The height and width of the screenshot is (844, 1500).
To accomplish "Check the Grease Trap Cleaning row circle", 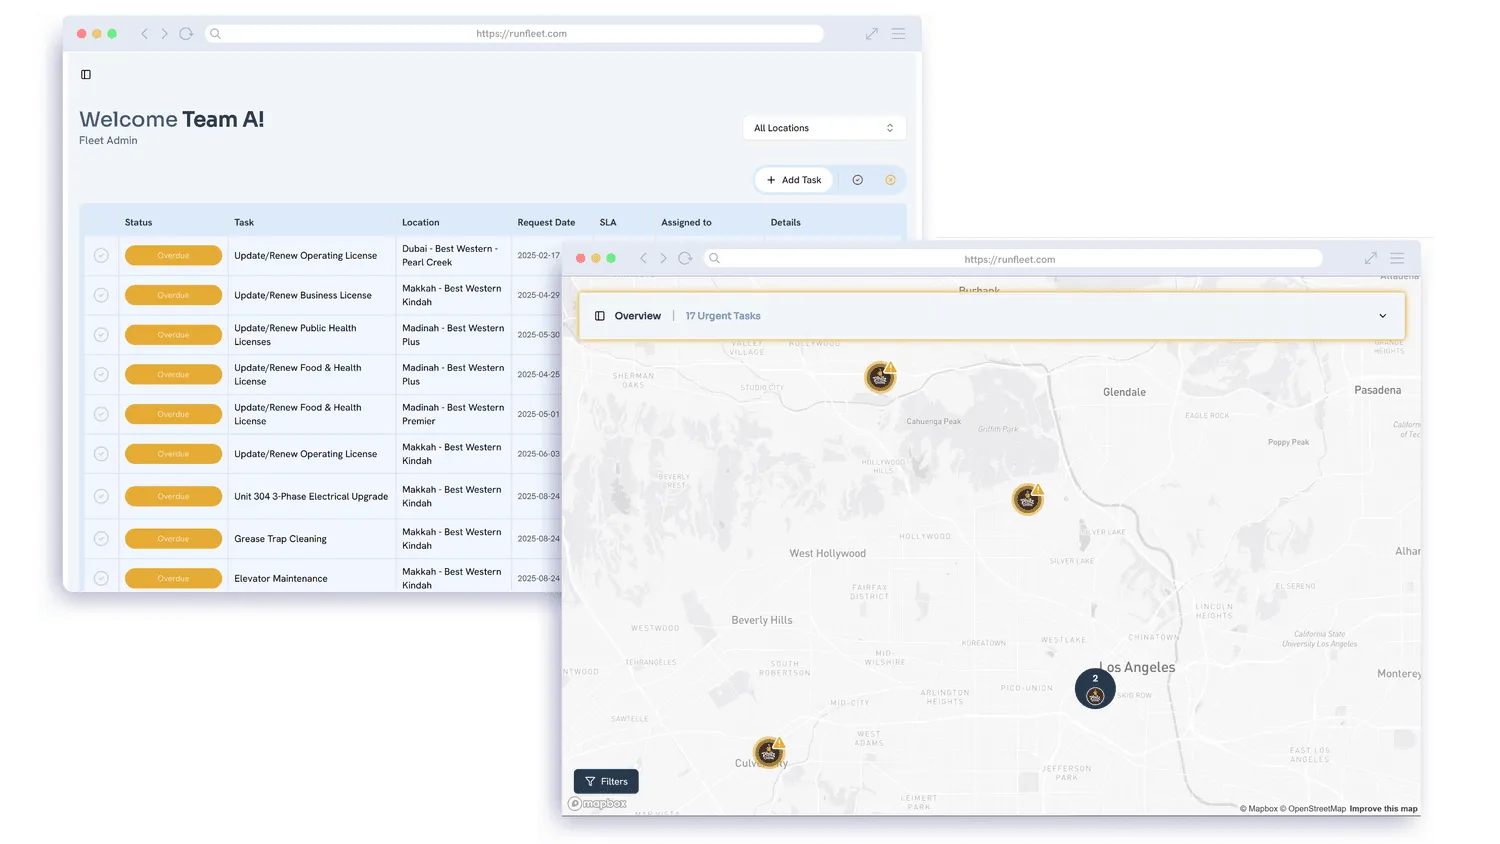I will click(101, 539).
